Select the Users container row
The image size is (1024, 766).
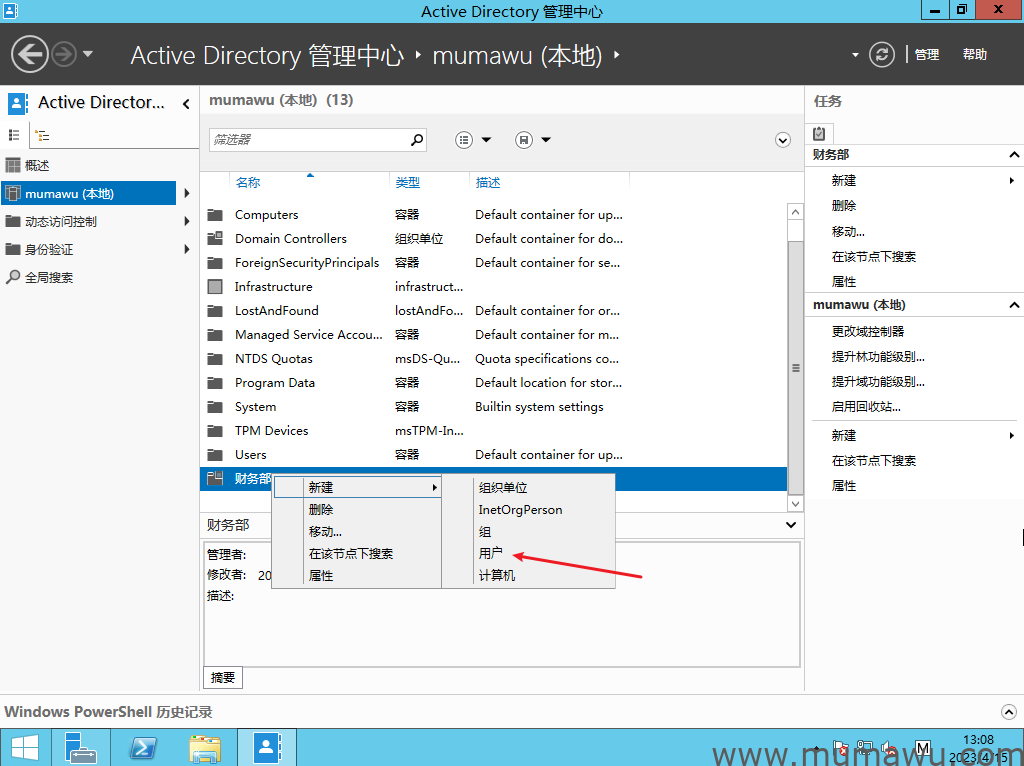[493, 455]
